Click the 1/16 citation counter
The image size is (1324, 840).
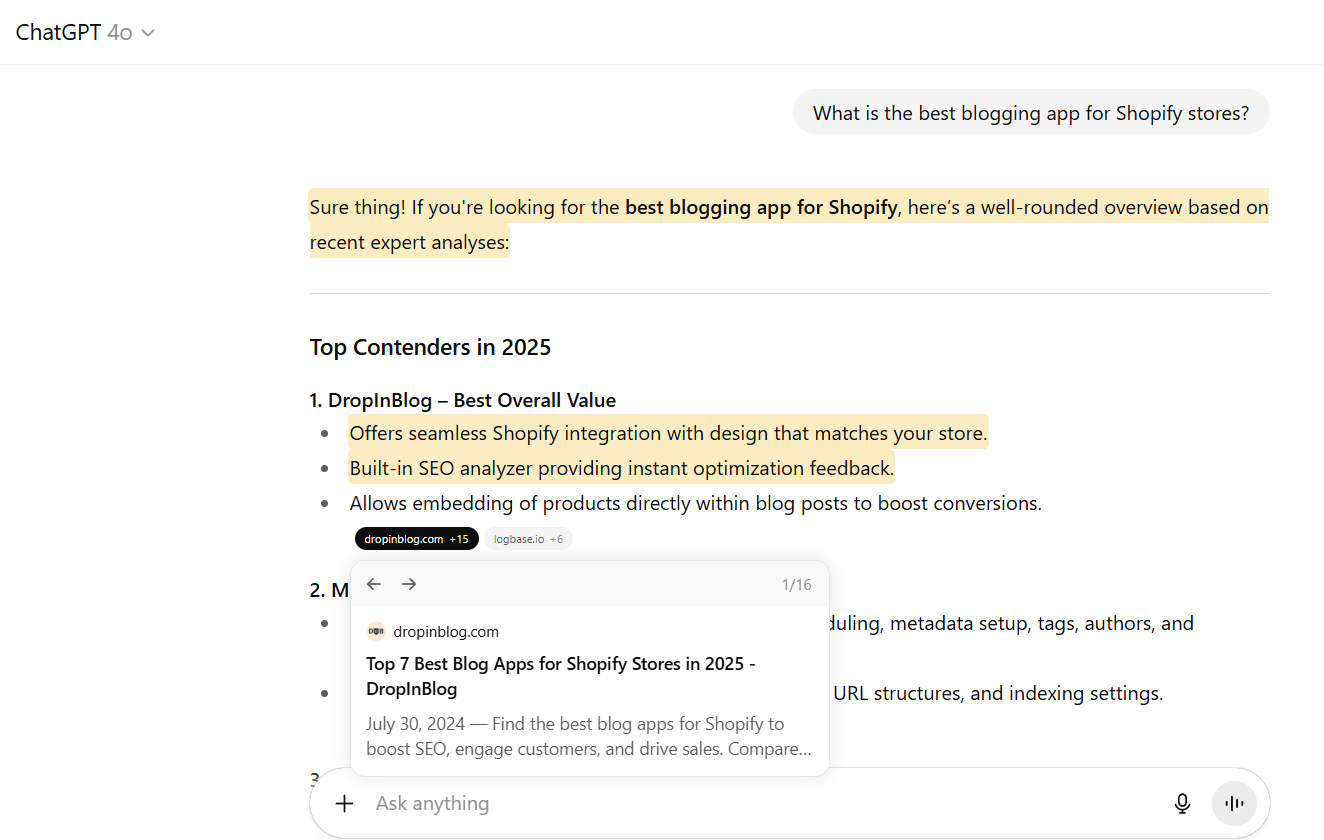click(797, 585)
